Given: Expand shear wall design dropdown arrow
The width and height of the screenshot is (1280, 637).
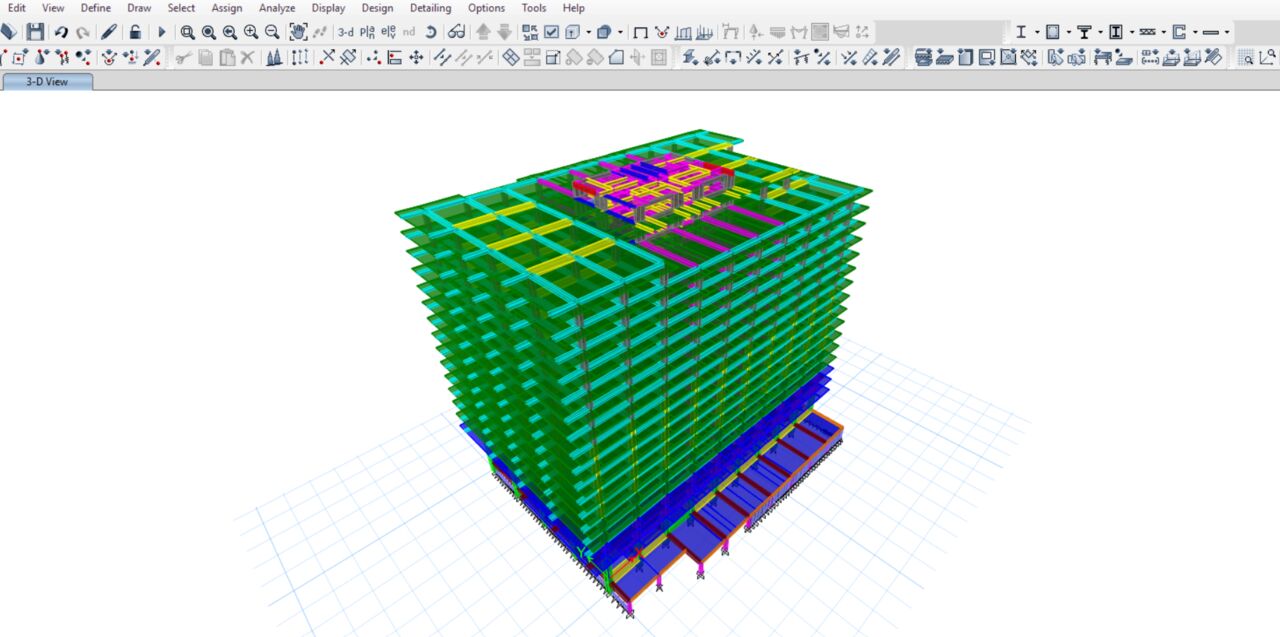Looking at the screenshot, I should pyautogui.click(x=1195, y=32).
